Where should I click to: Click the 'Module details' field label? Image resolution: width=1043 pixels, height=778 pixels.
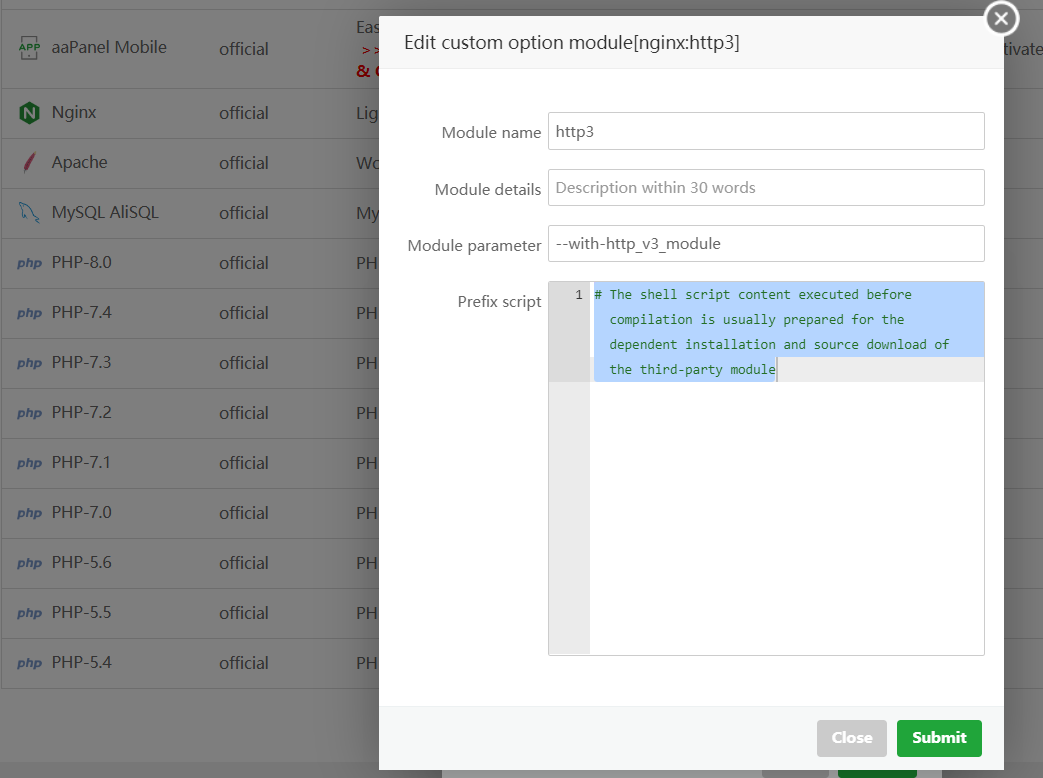[488, 190]
